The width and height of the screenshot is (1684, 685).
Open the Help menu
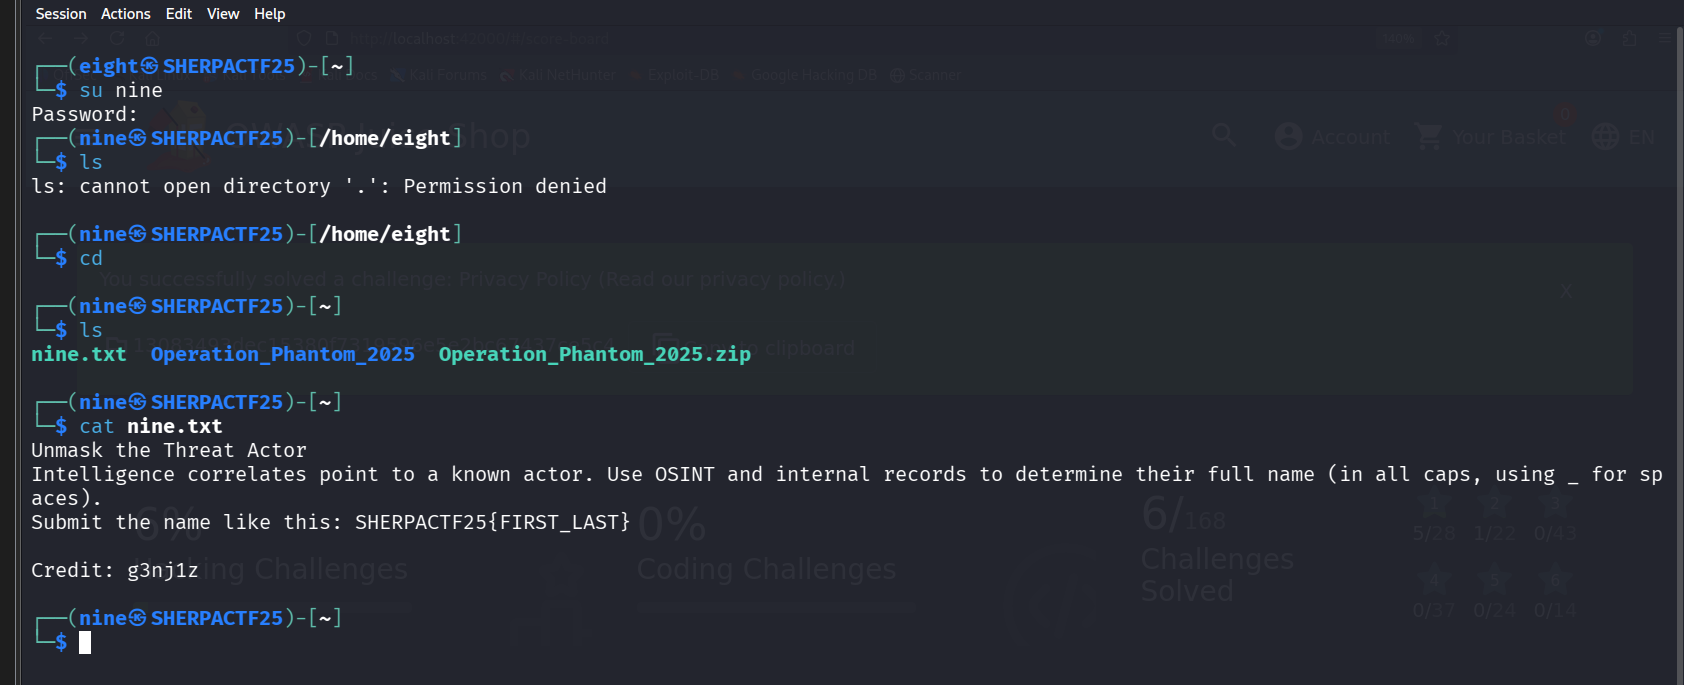click(x=270, y=14)
